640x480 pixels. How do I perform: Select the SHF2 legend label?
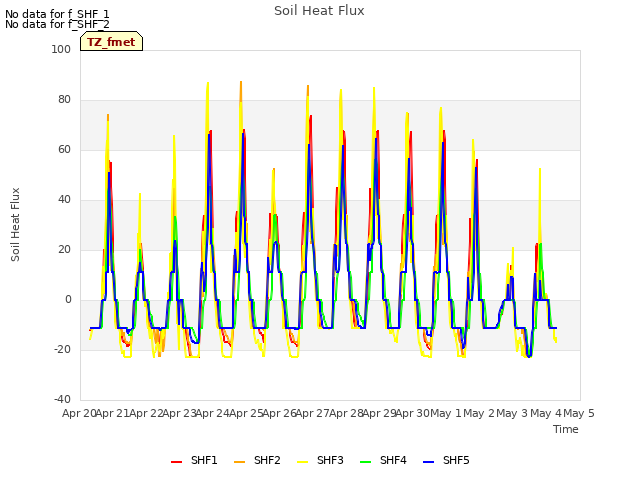(x=267, y=460)
